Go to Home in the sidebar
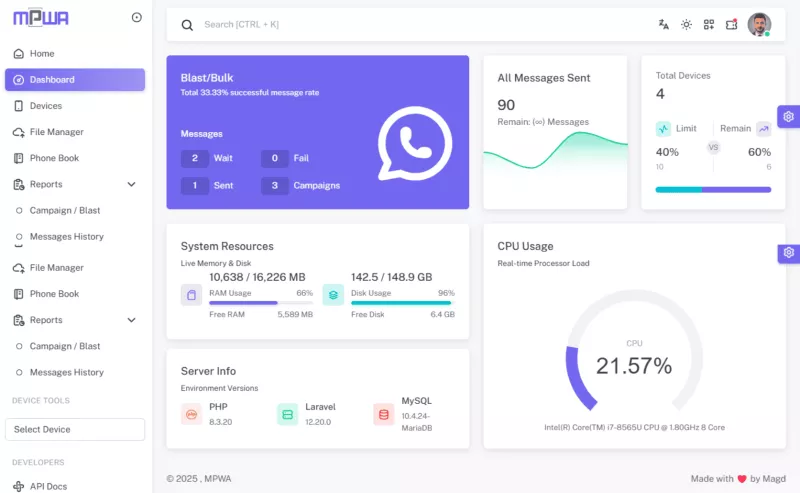This screenshot has height=493, width=800. pos(42,53)
